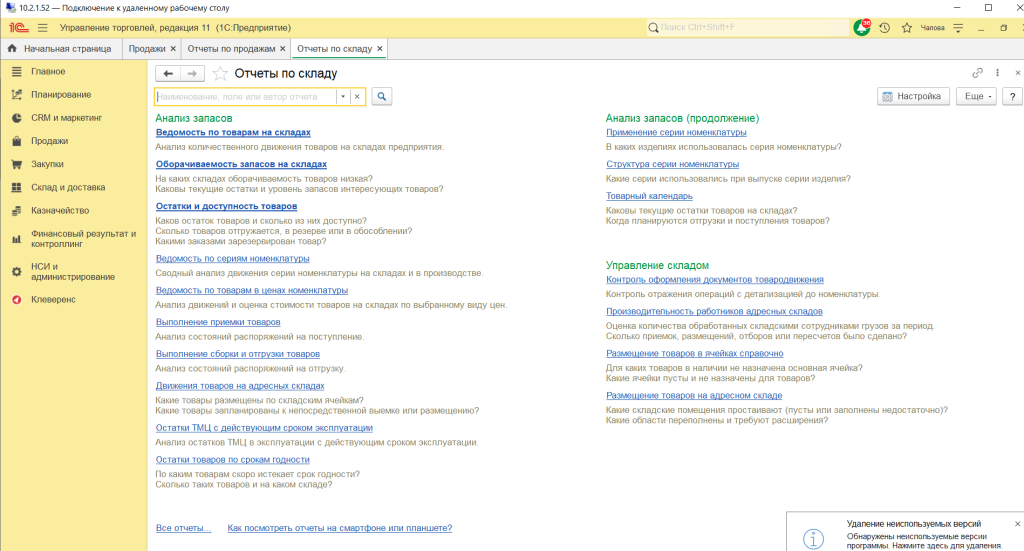
Task: Open the service settings lines icon near Чалова
Action: [958, 28]
